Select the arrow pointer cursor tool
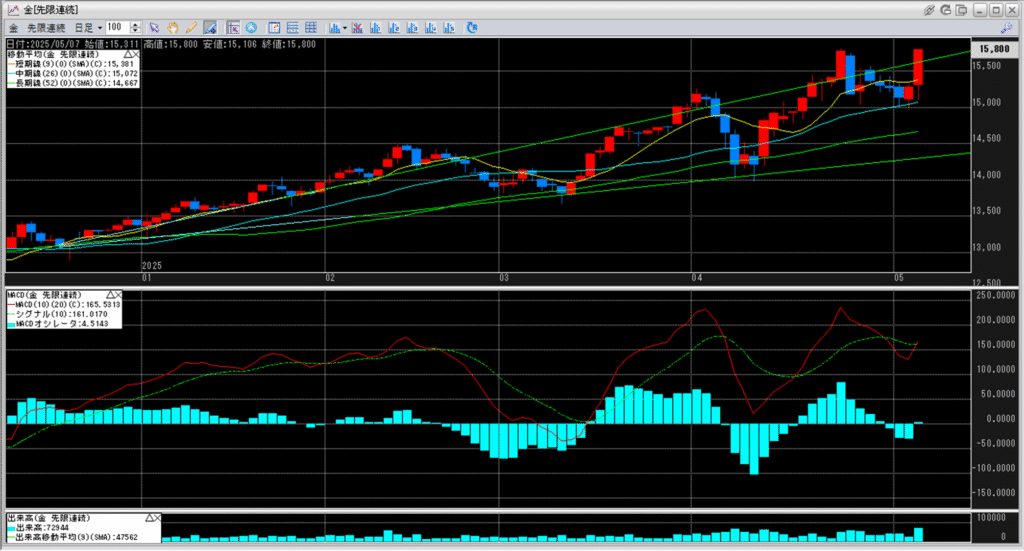This screenshot has height=551, width=1024. (x=153, y=27)
